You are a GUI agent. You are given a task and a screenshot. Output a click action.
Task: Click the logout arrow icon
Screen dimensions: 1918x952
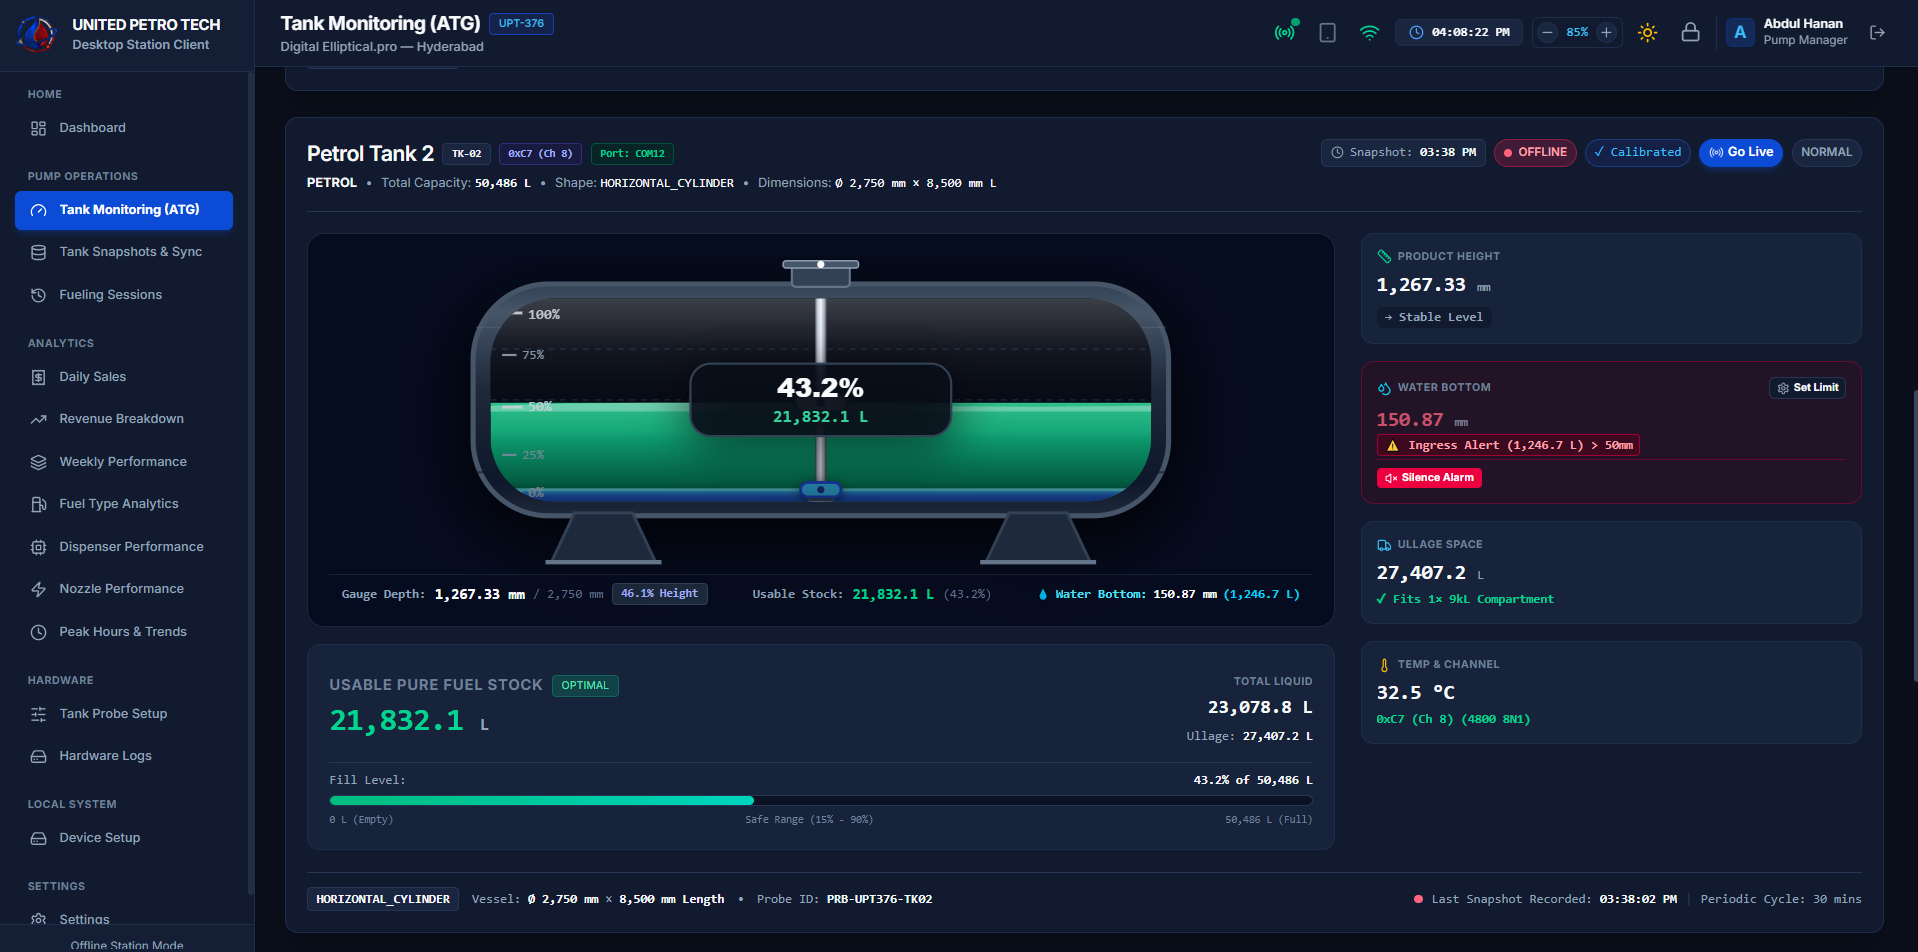(x=1877, y=32)
